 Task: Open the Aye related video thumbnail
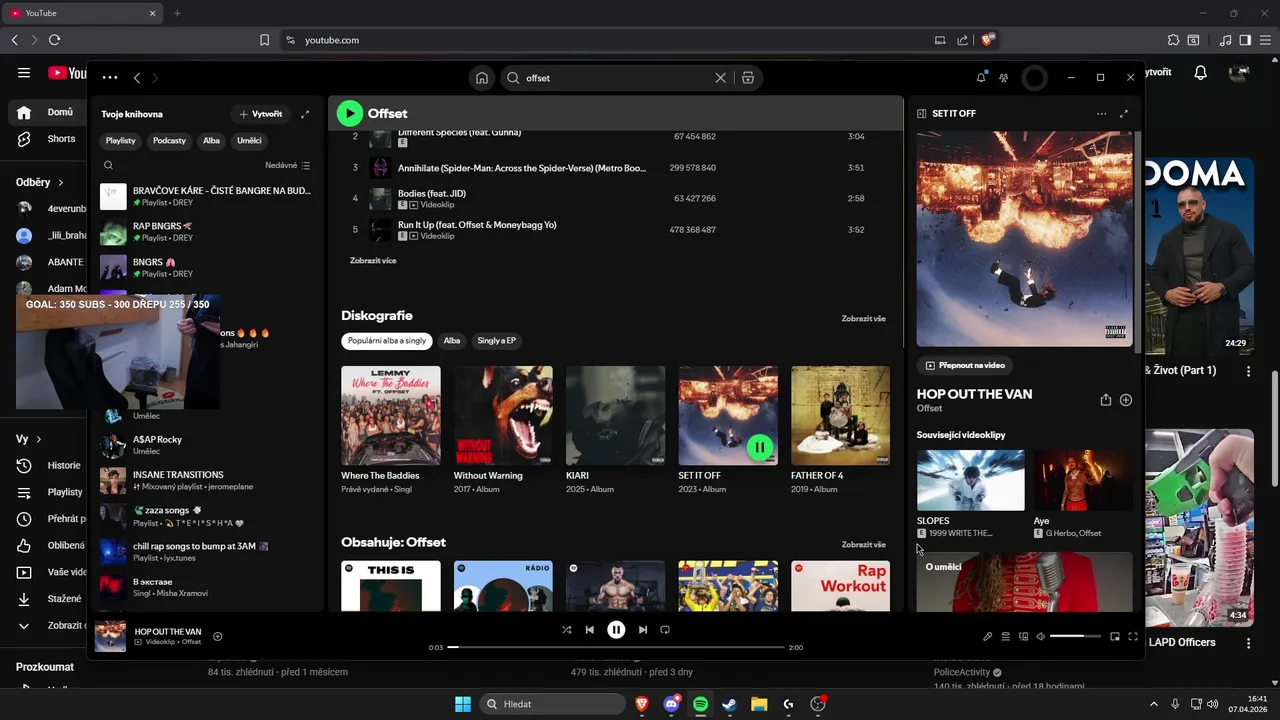tap(1083, 480)
